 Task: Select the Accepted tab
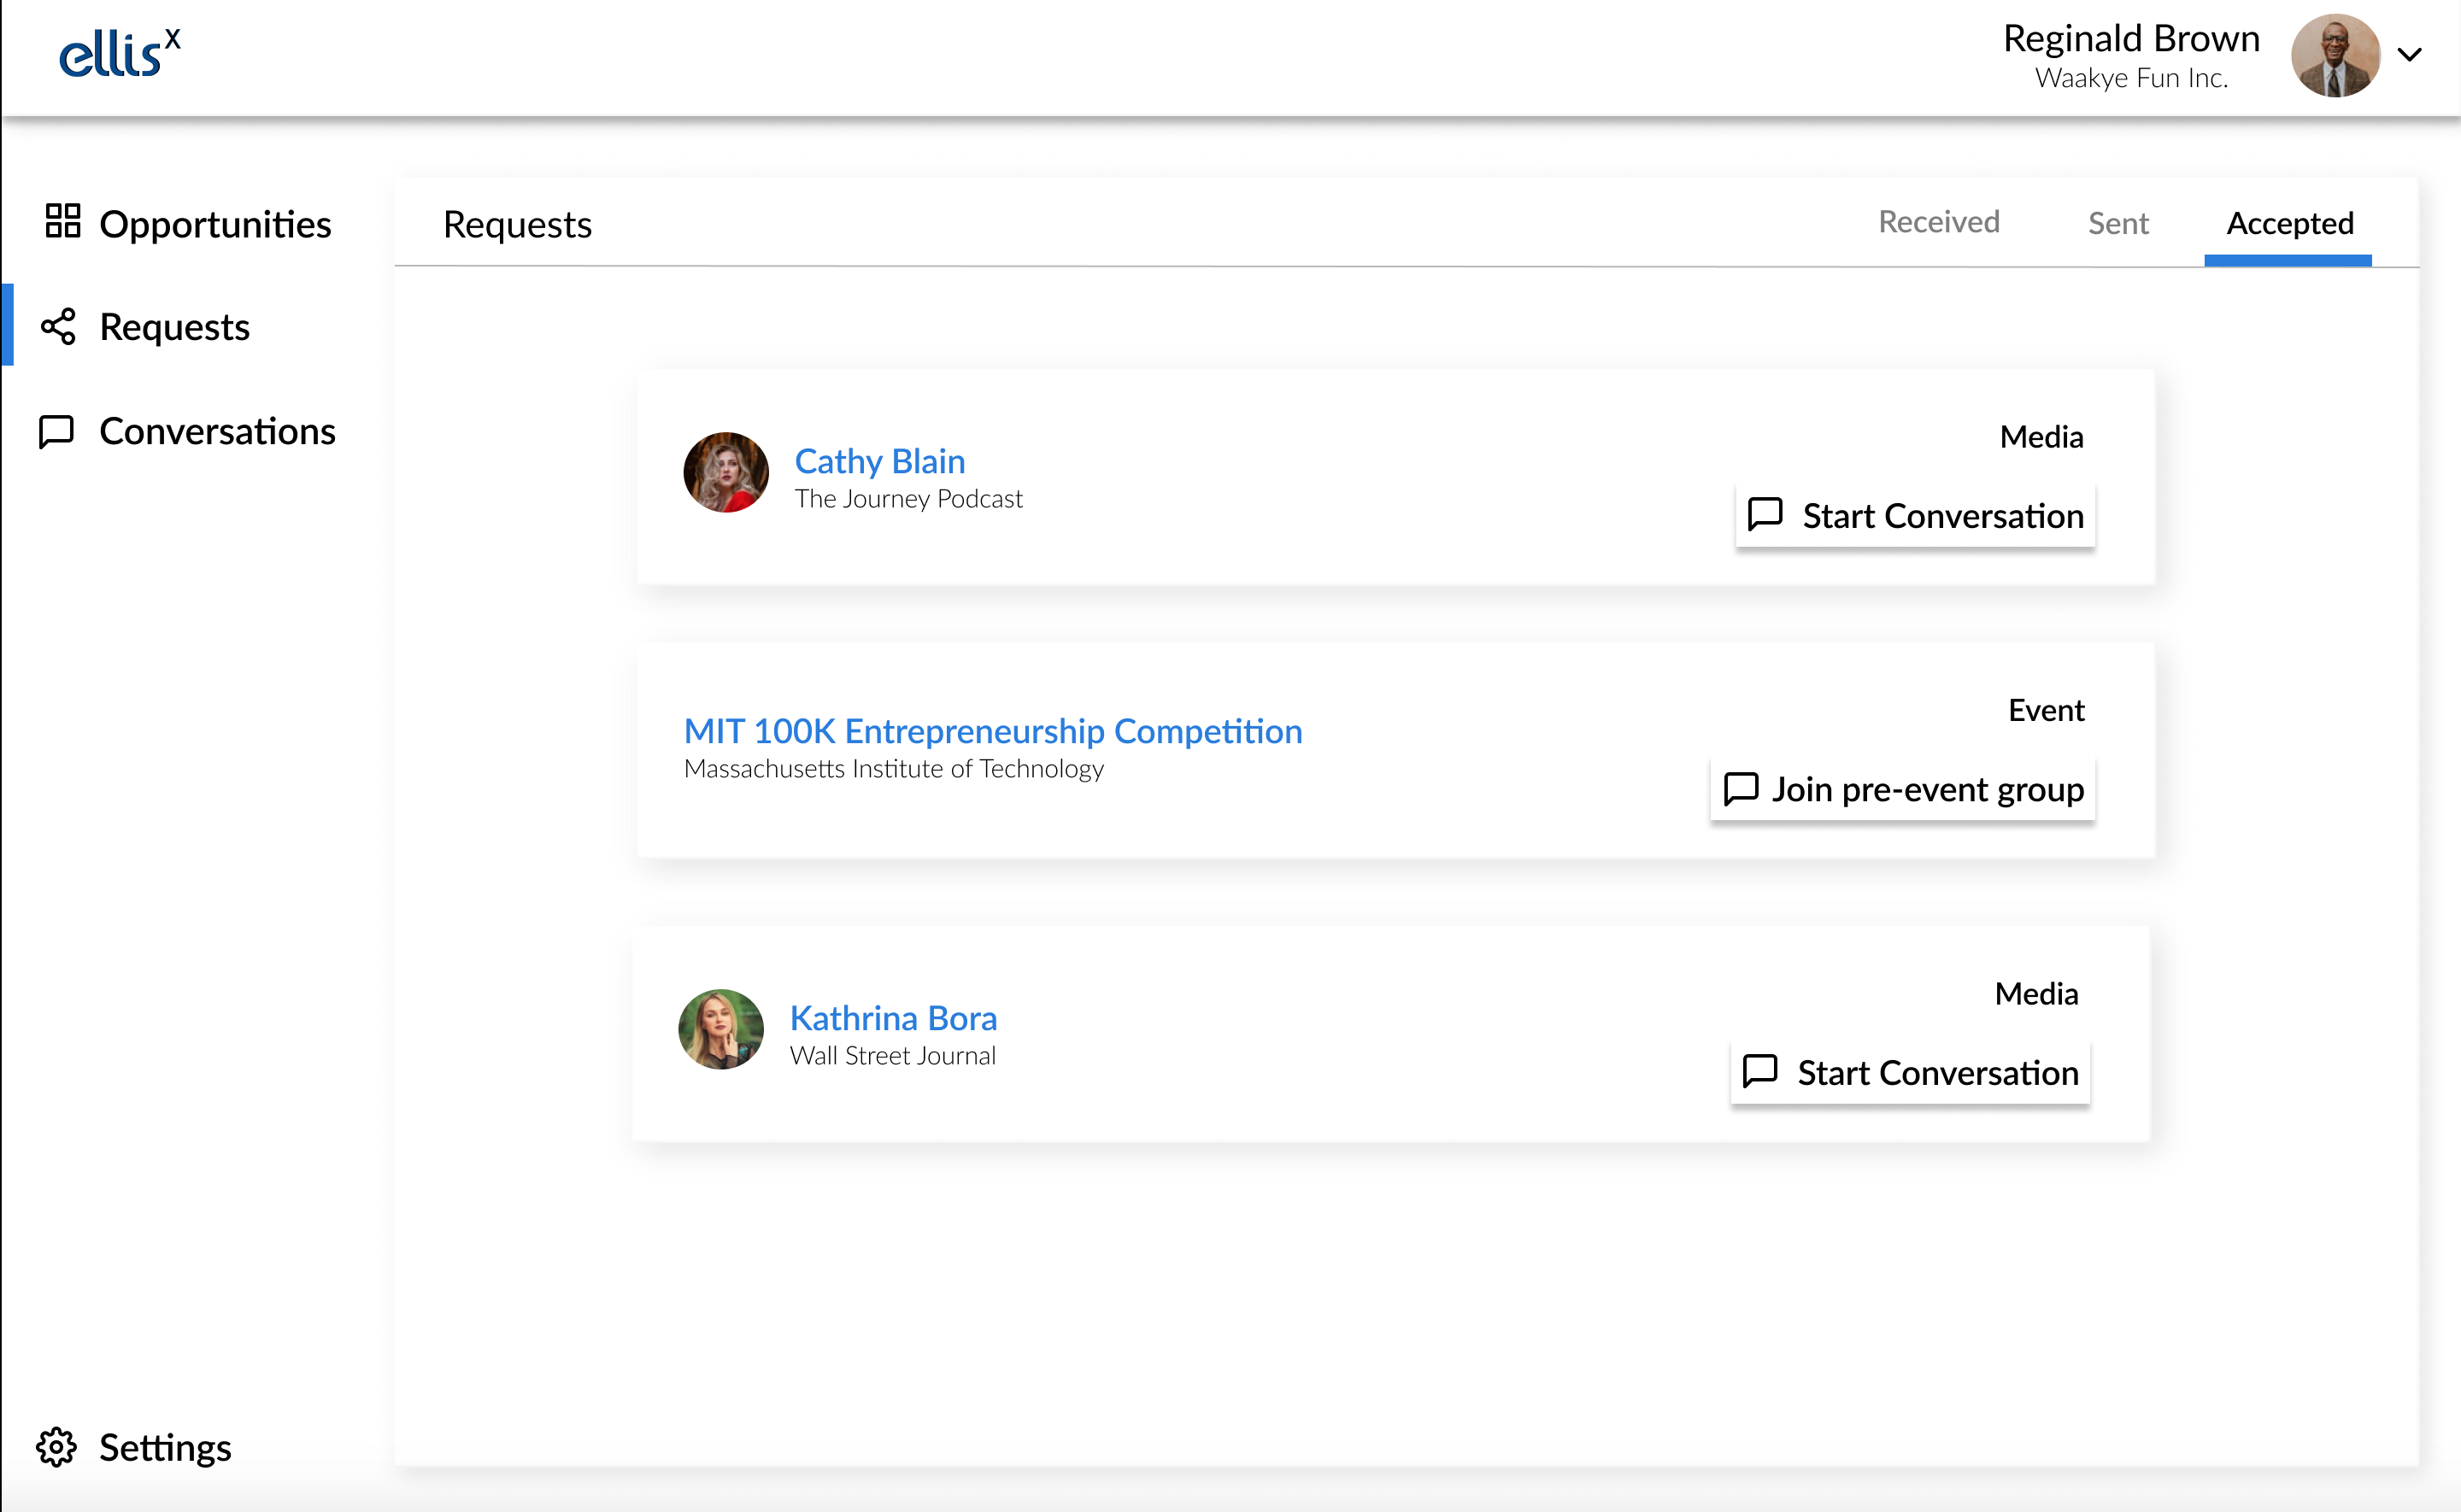(x=2289, y=223)
